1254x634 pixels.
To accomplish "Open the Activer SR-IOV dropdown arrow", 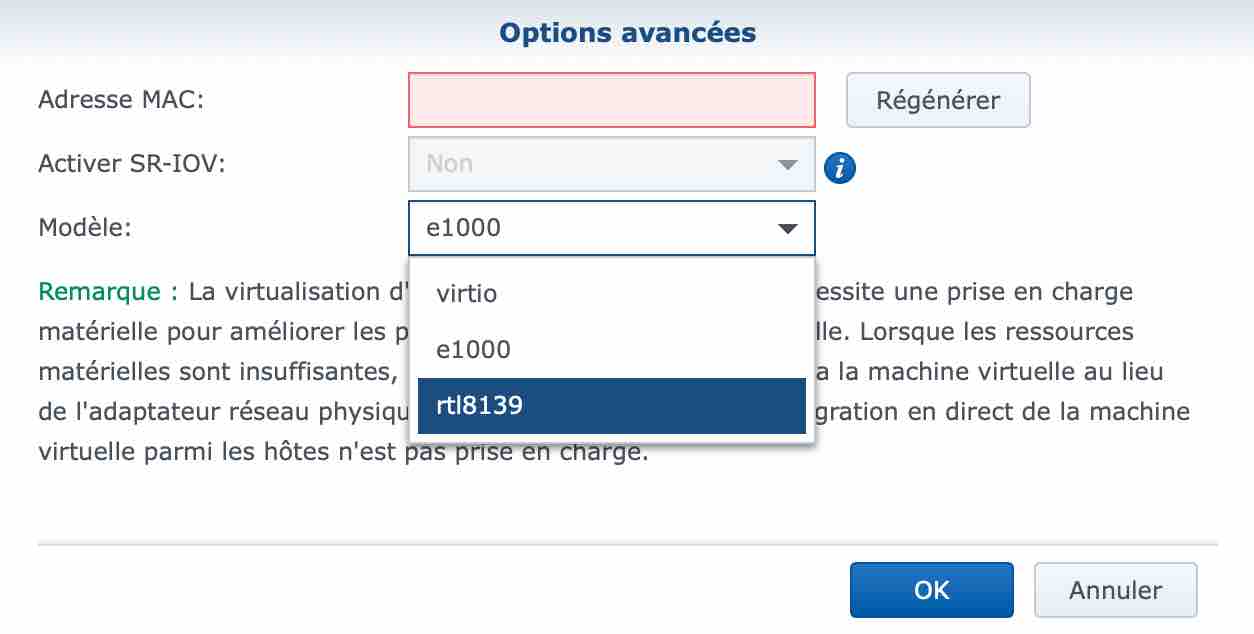I will [788, 164].
